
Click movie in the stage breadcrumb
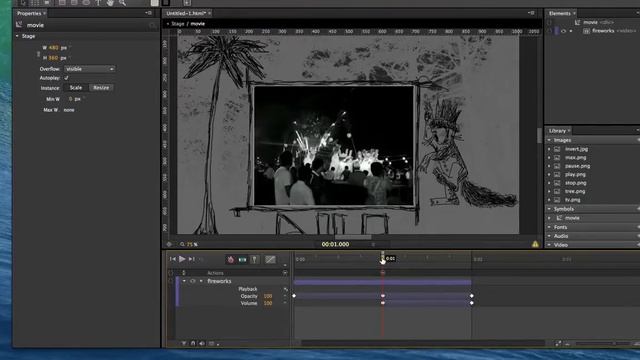[198, 24]
